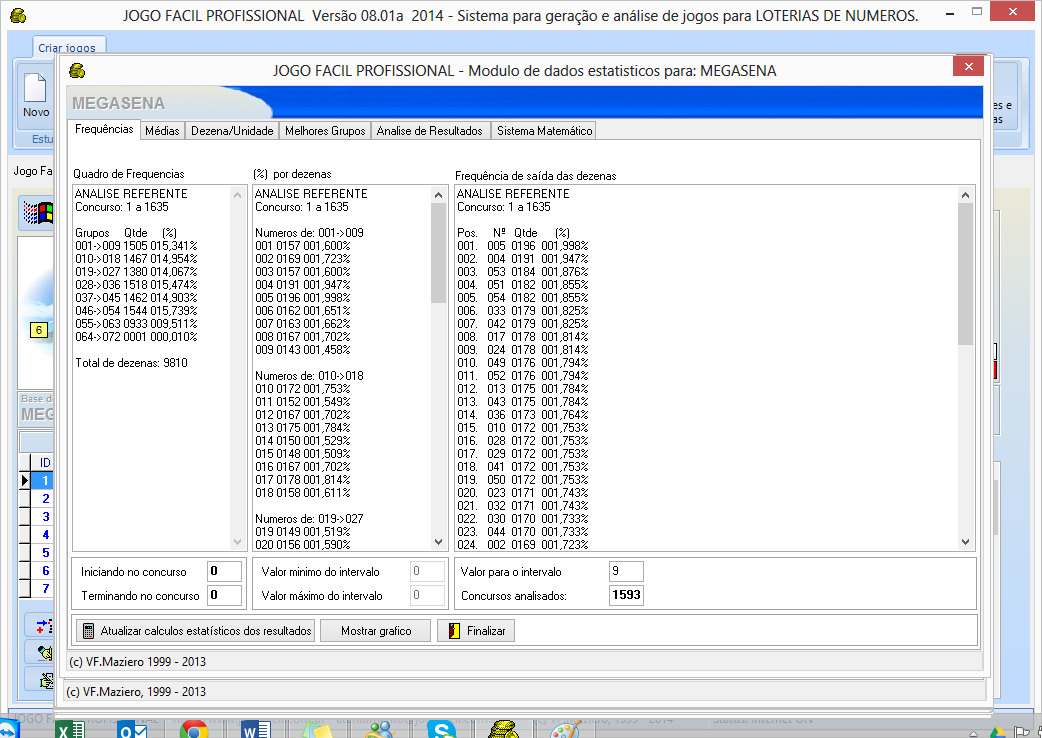Viewport: 1042px width, 738px height.
Task: Open Outlook from the taskbar
Action: (x=133, y=729)
